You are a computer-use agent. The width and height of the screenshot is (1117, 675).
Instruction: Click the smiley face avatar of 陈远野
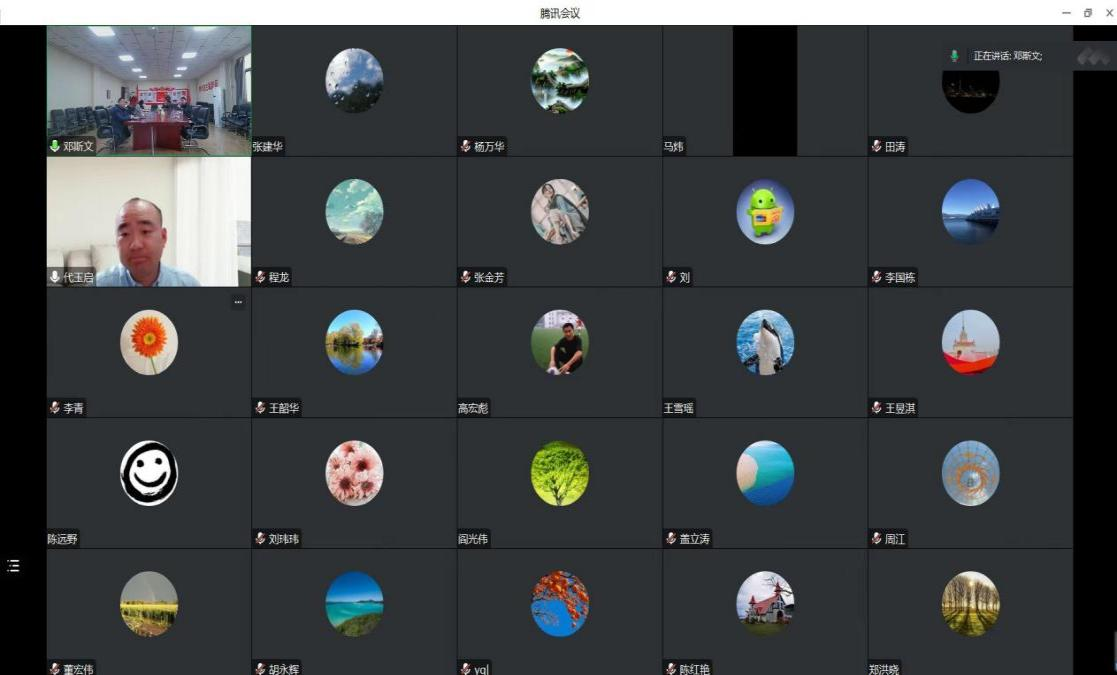[149, 473]
